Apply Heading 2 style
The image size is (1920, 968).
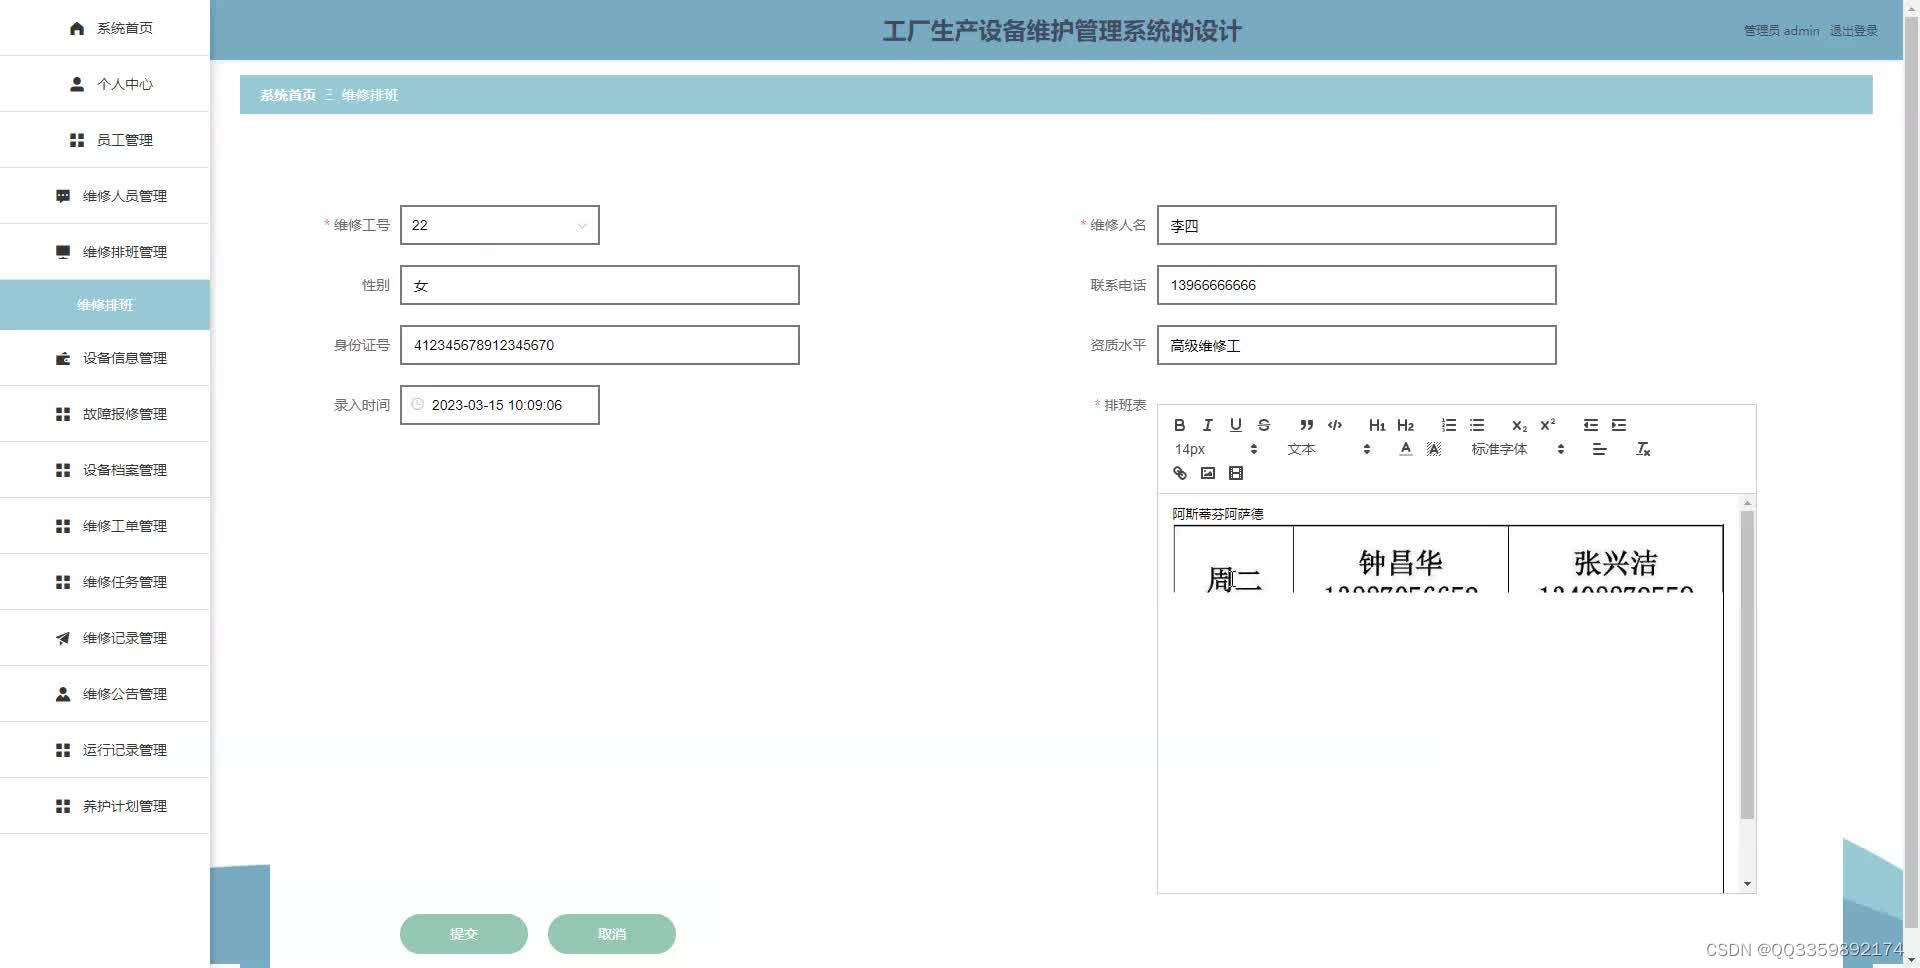[x=1405, y=425]
